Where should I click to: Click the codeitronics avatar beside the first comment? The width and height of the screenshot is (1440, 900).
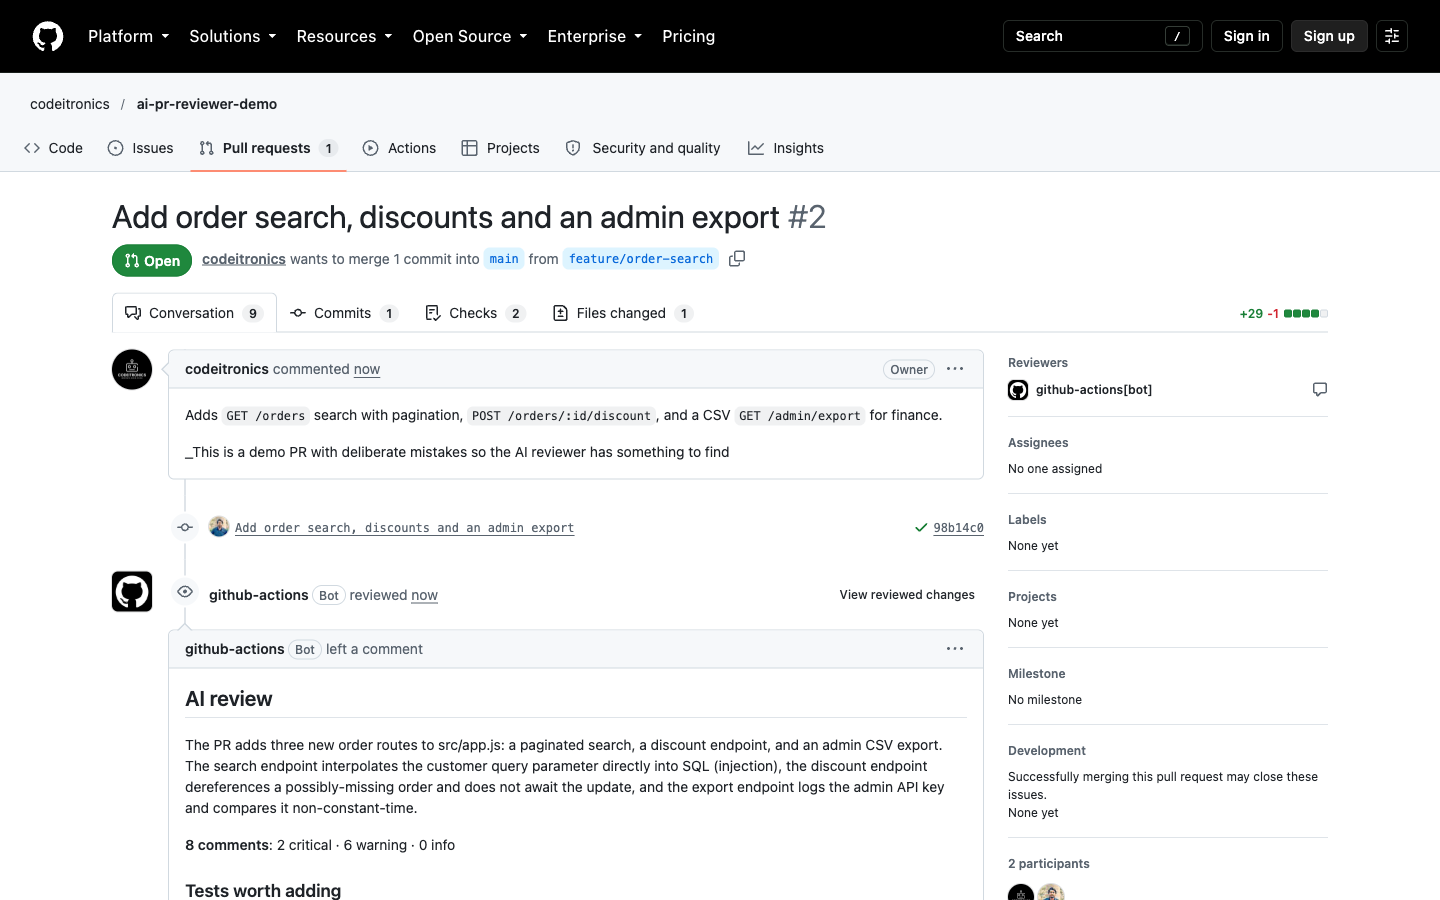(132, 370)
